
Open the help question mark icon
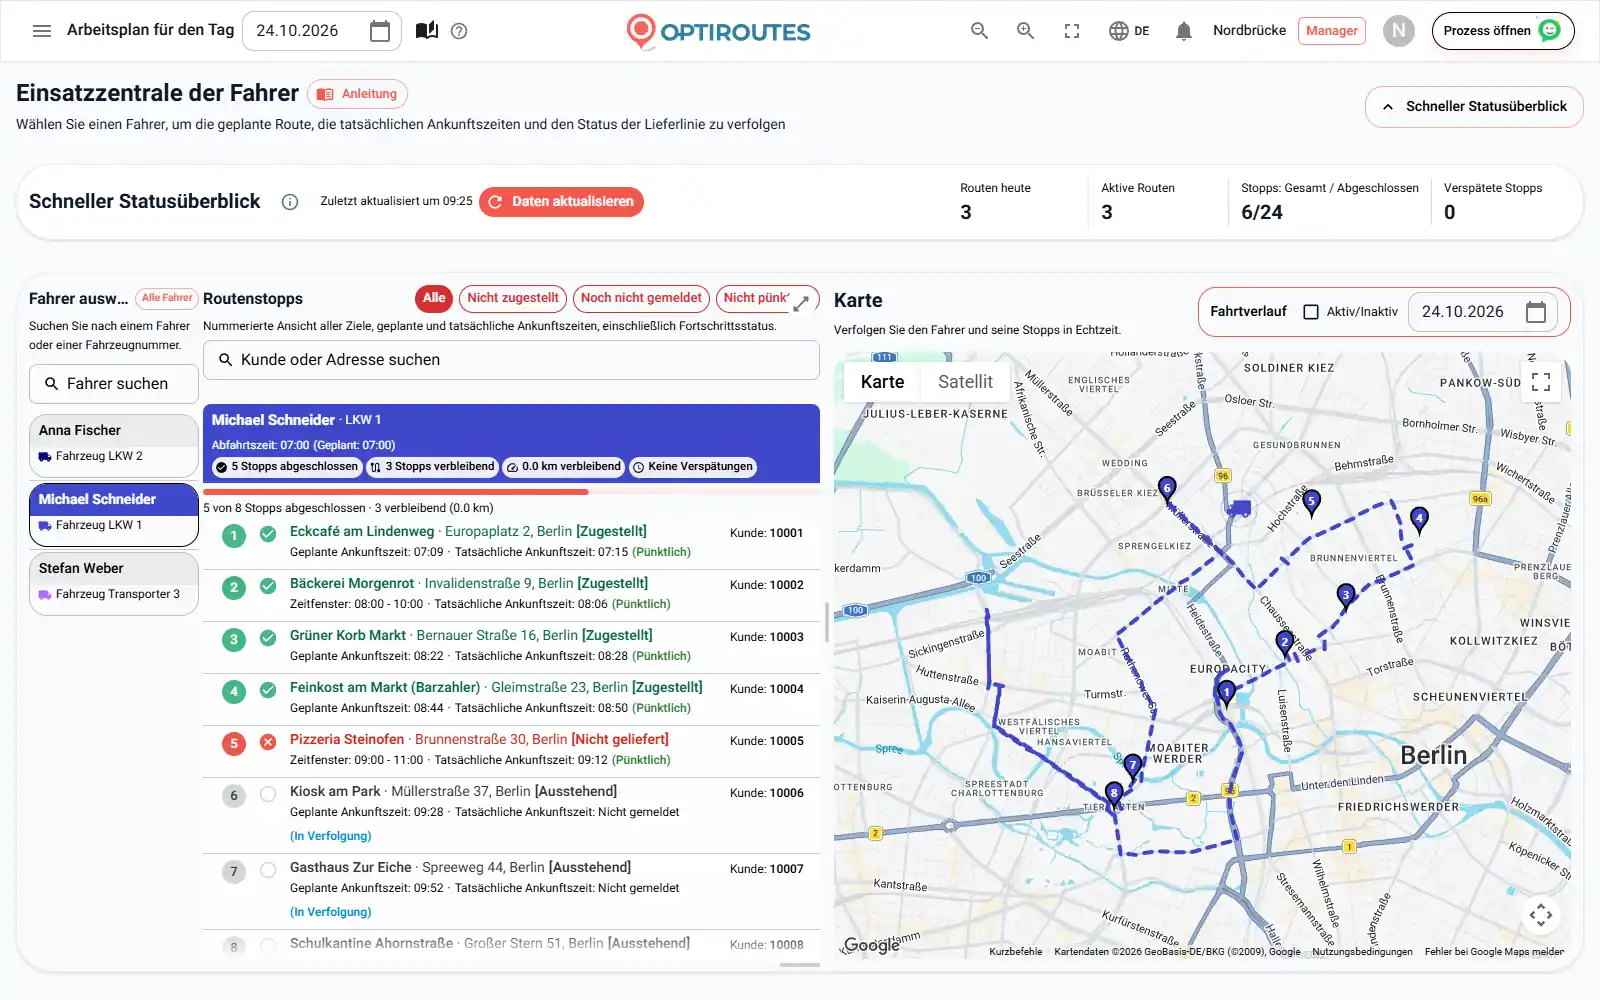[459, 31]
